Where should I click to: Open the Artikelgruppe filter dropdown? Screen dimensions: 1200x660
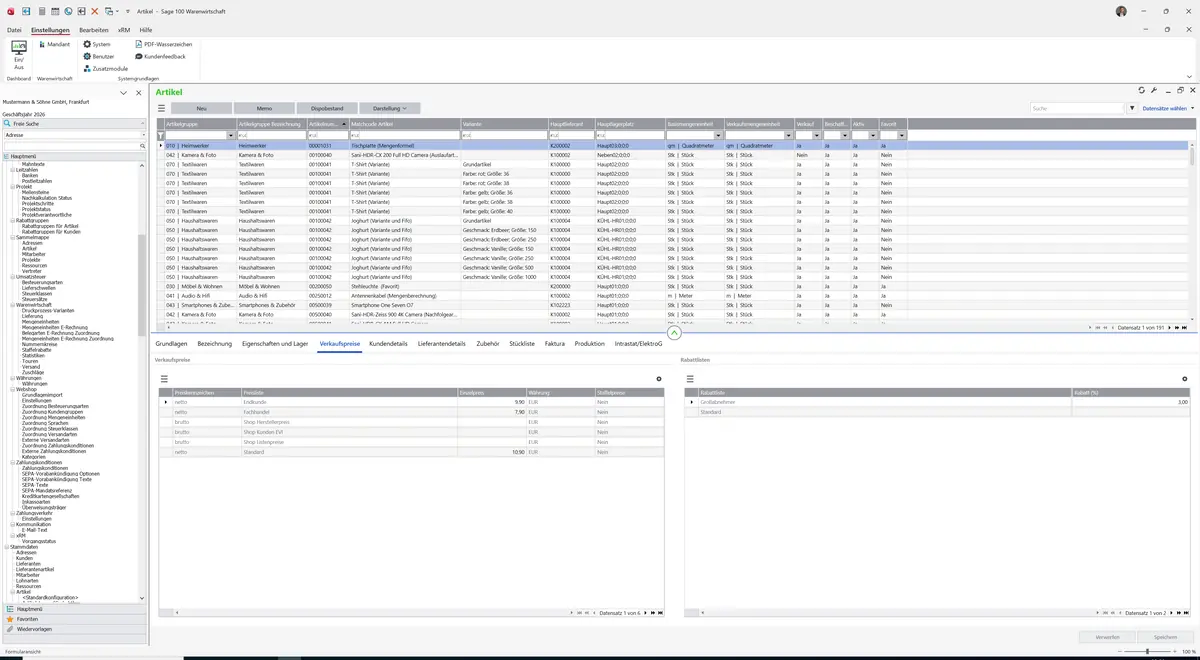pos(232,135)
